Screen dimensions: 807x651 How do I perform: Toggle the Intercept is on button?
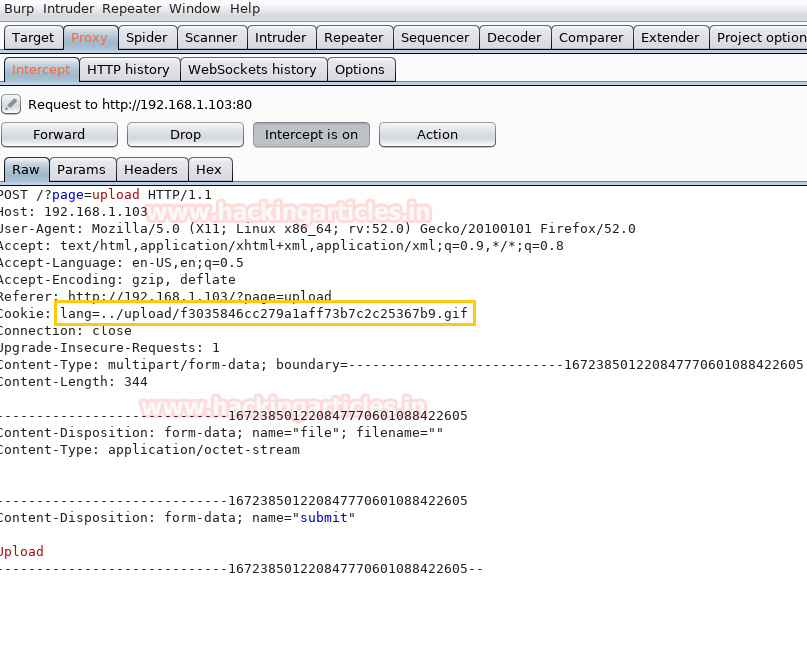(x=311, y=135)
